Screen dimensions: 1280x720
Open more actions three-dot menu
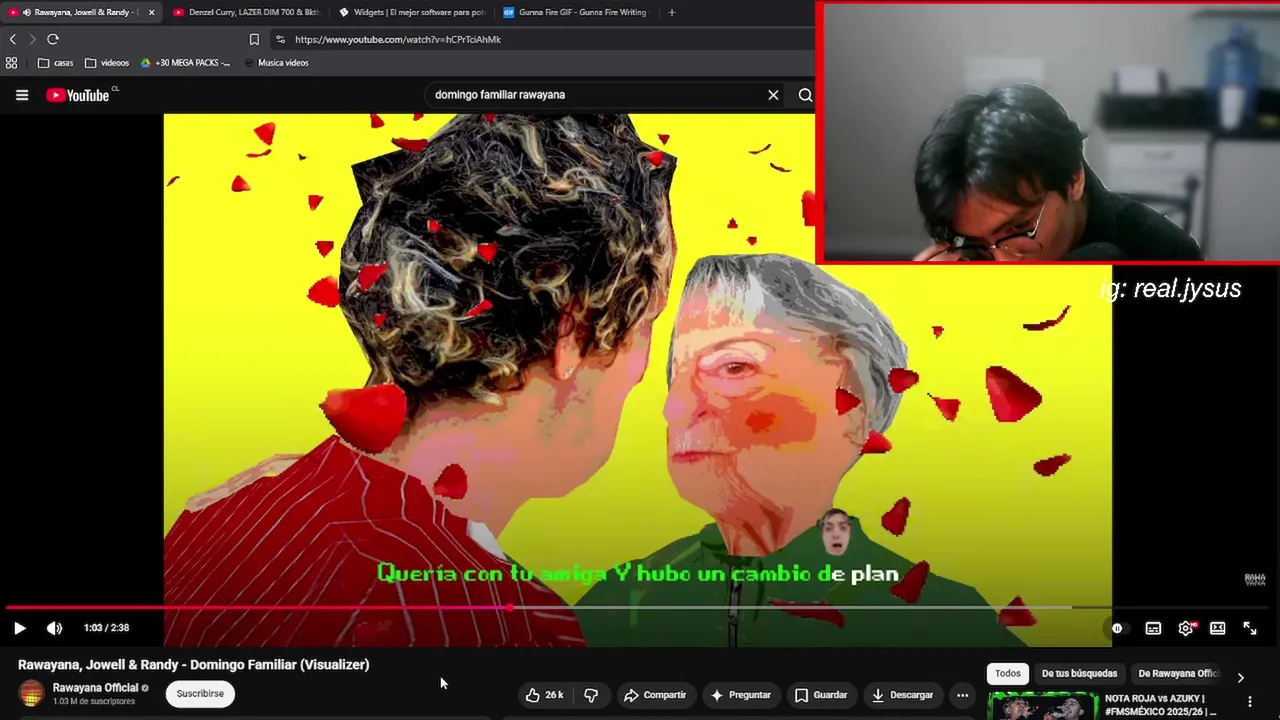pyautogui.click(x=962, y=695)
